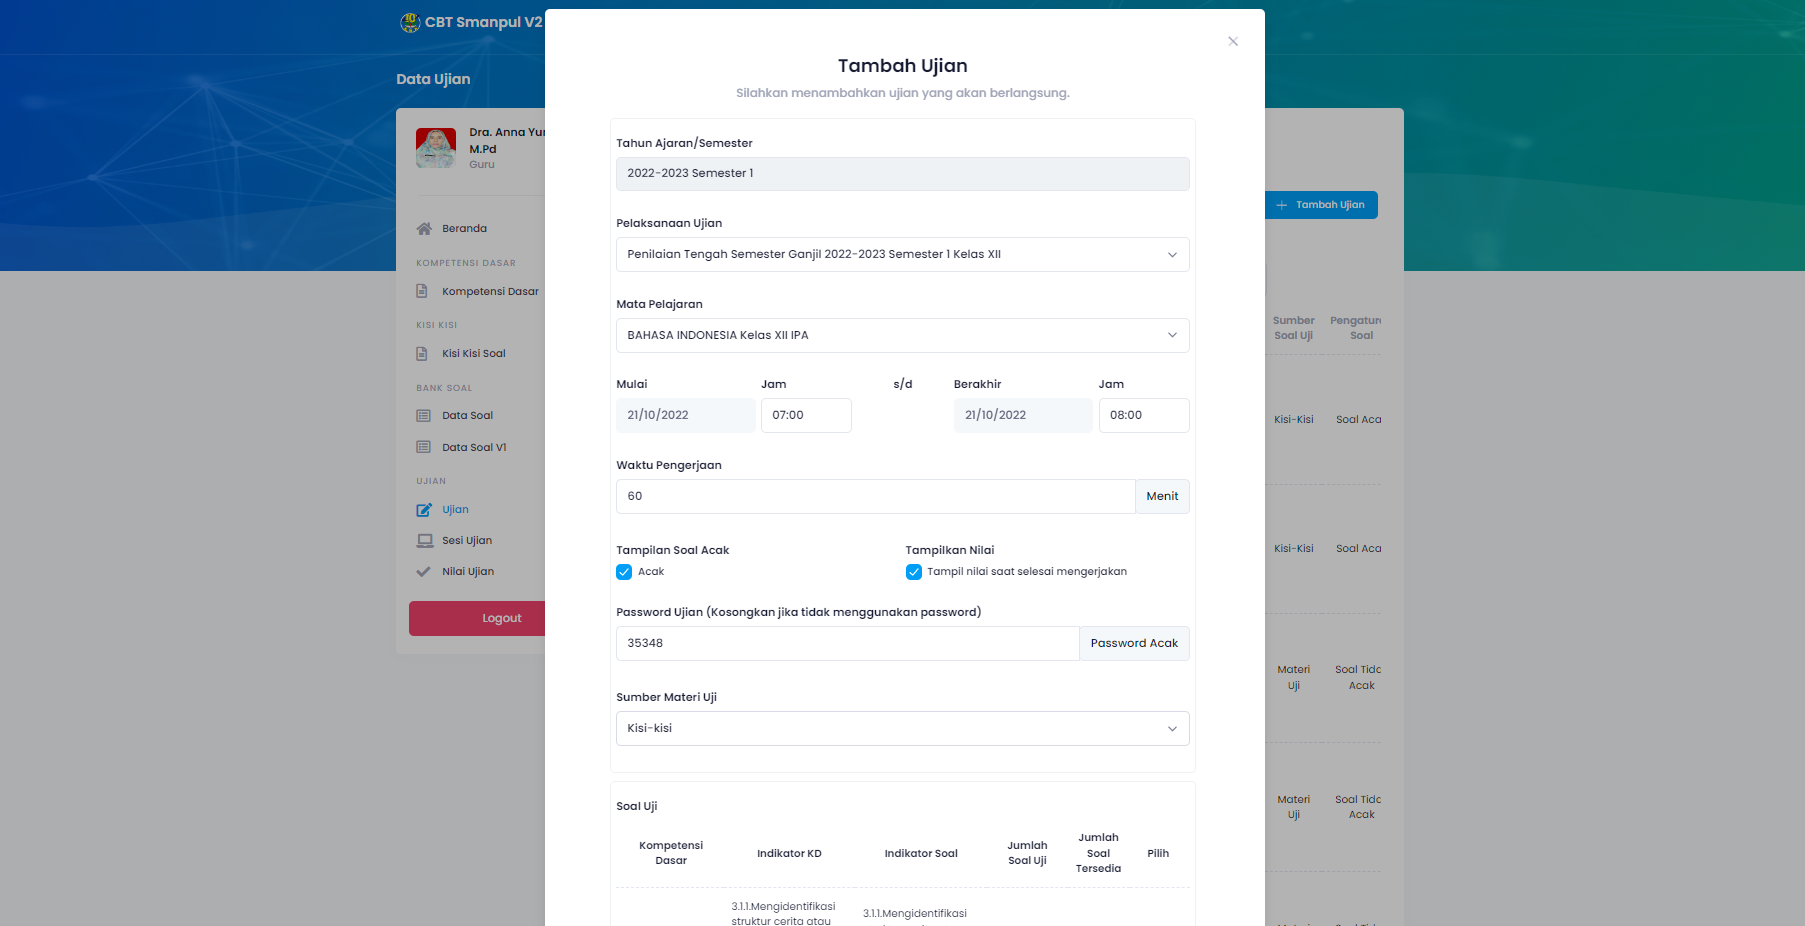The width and height of the screenshot is (1805, 926).
Task: Click the Mulai Jam time field
Action: [806, 416]
